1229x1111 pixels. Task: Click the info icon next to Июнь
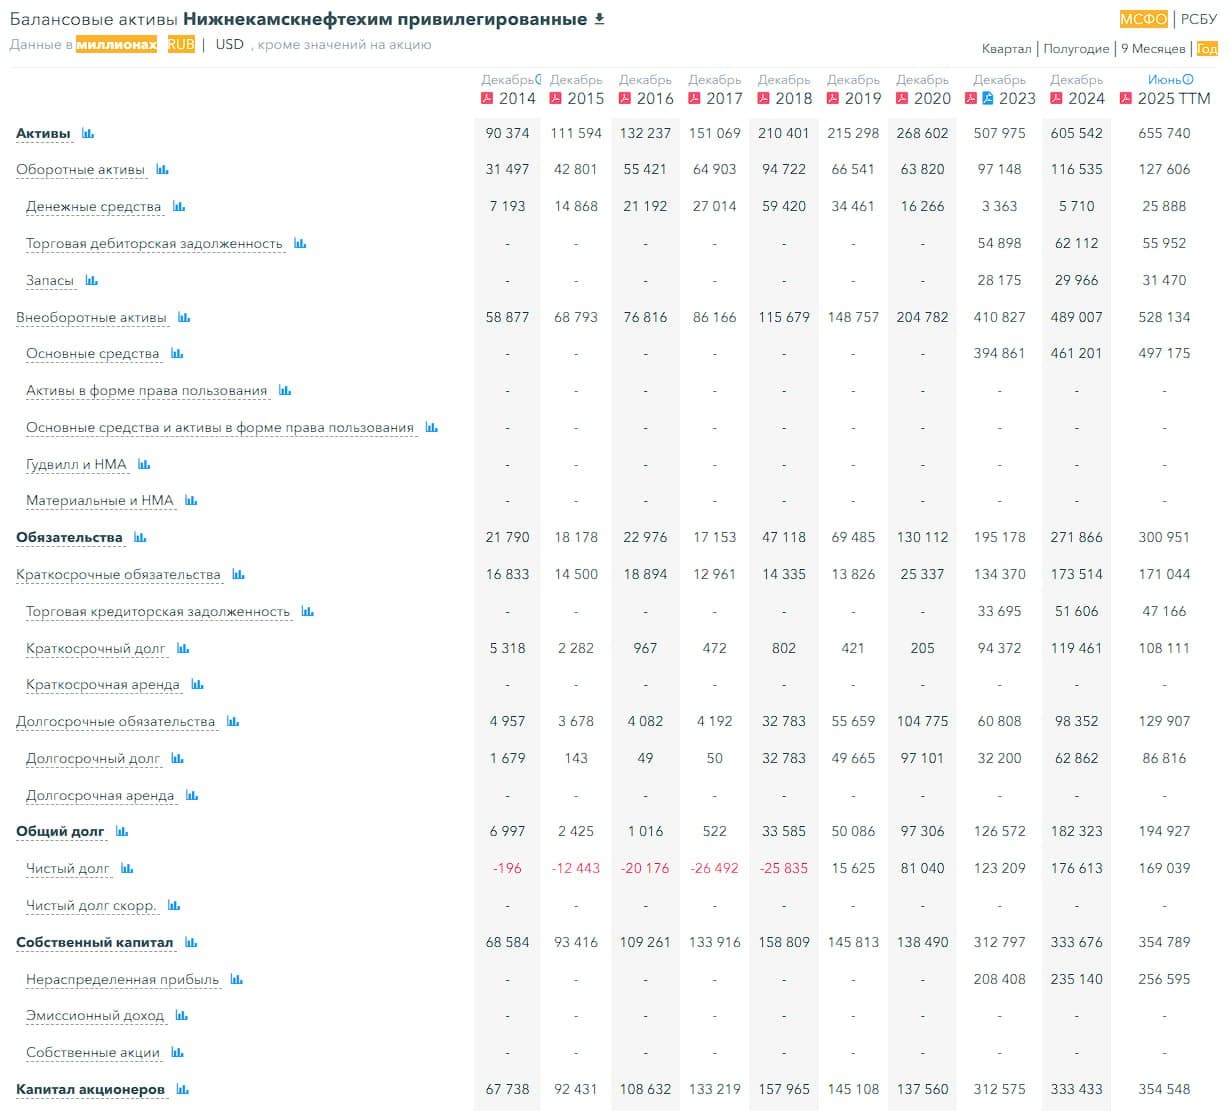pyautogui.click(x=1188, y=79)
